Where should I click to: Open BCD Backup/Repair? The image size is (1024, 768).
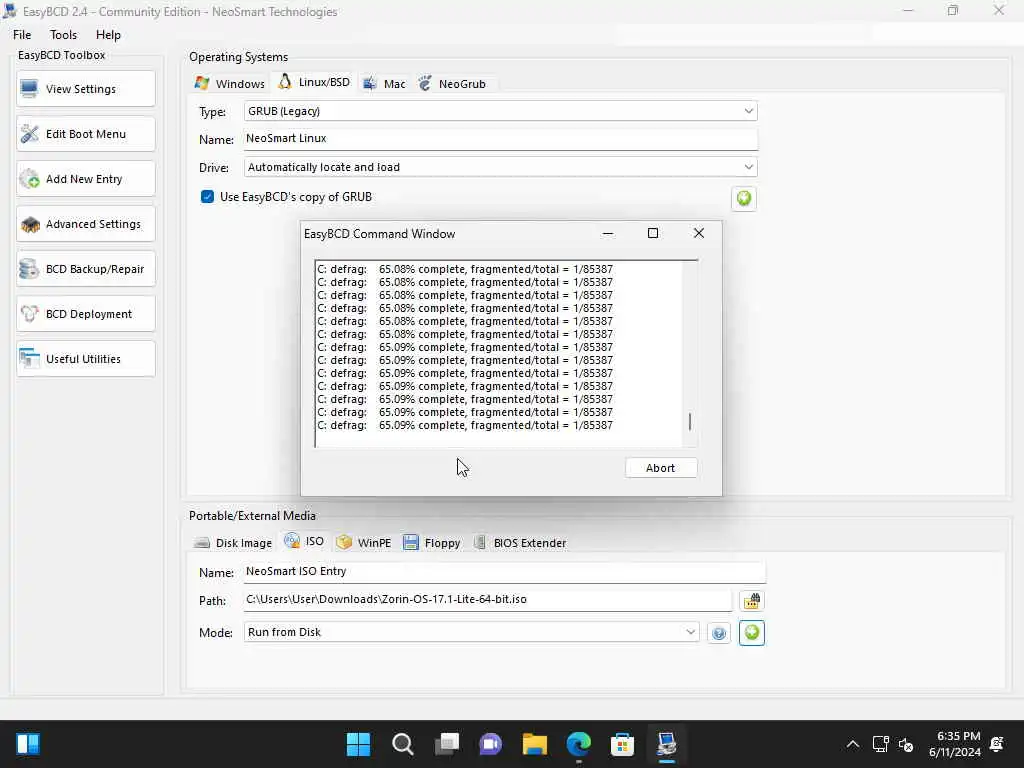pyautogui.click(x=86, y=269)
